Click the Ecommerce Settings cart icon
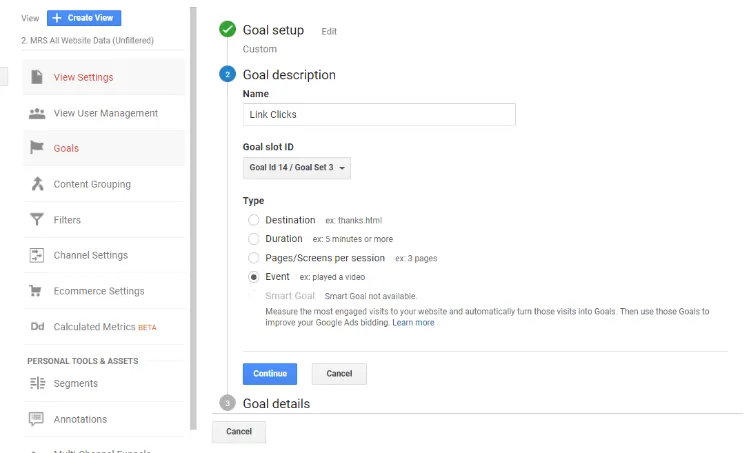Screen dimensions: 751x453 37,291
